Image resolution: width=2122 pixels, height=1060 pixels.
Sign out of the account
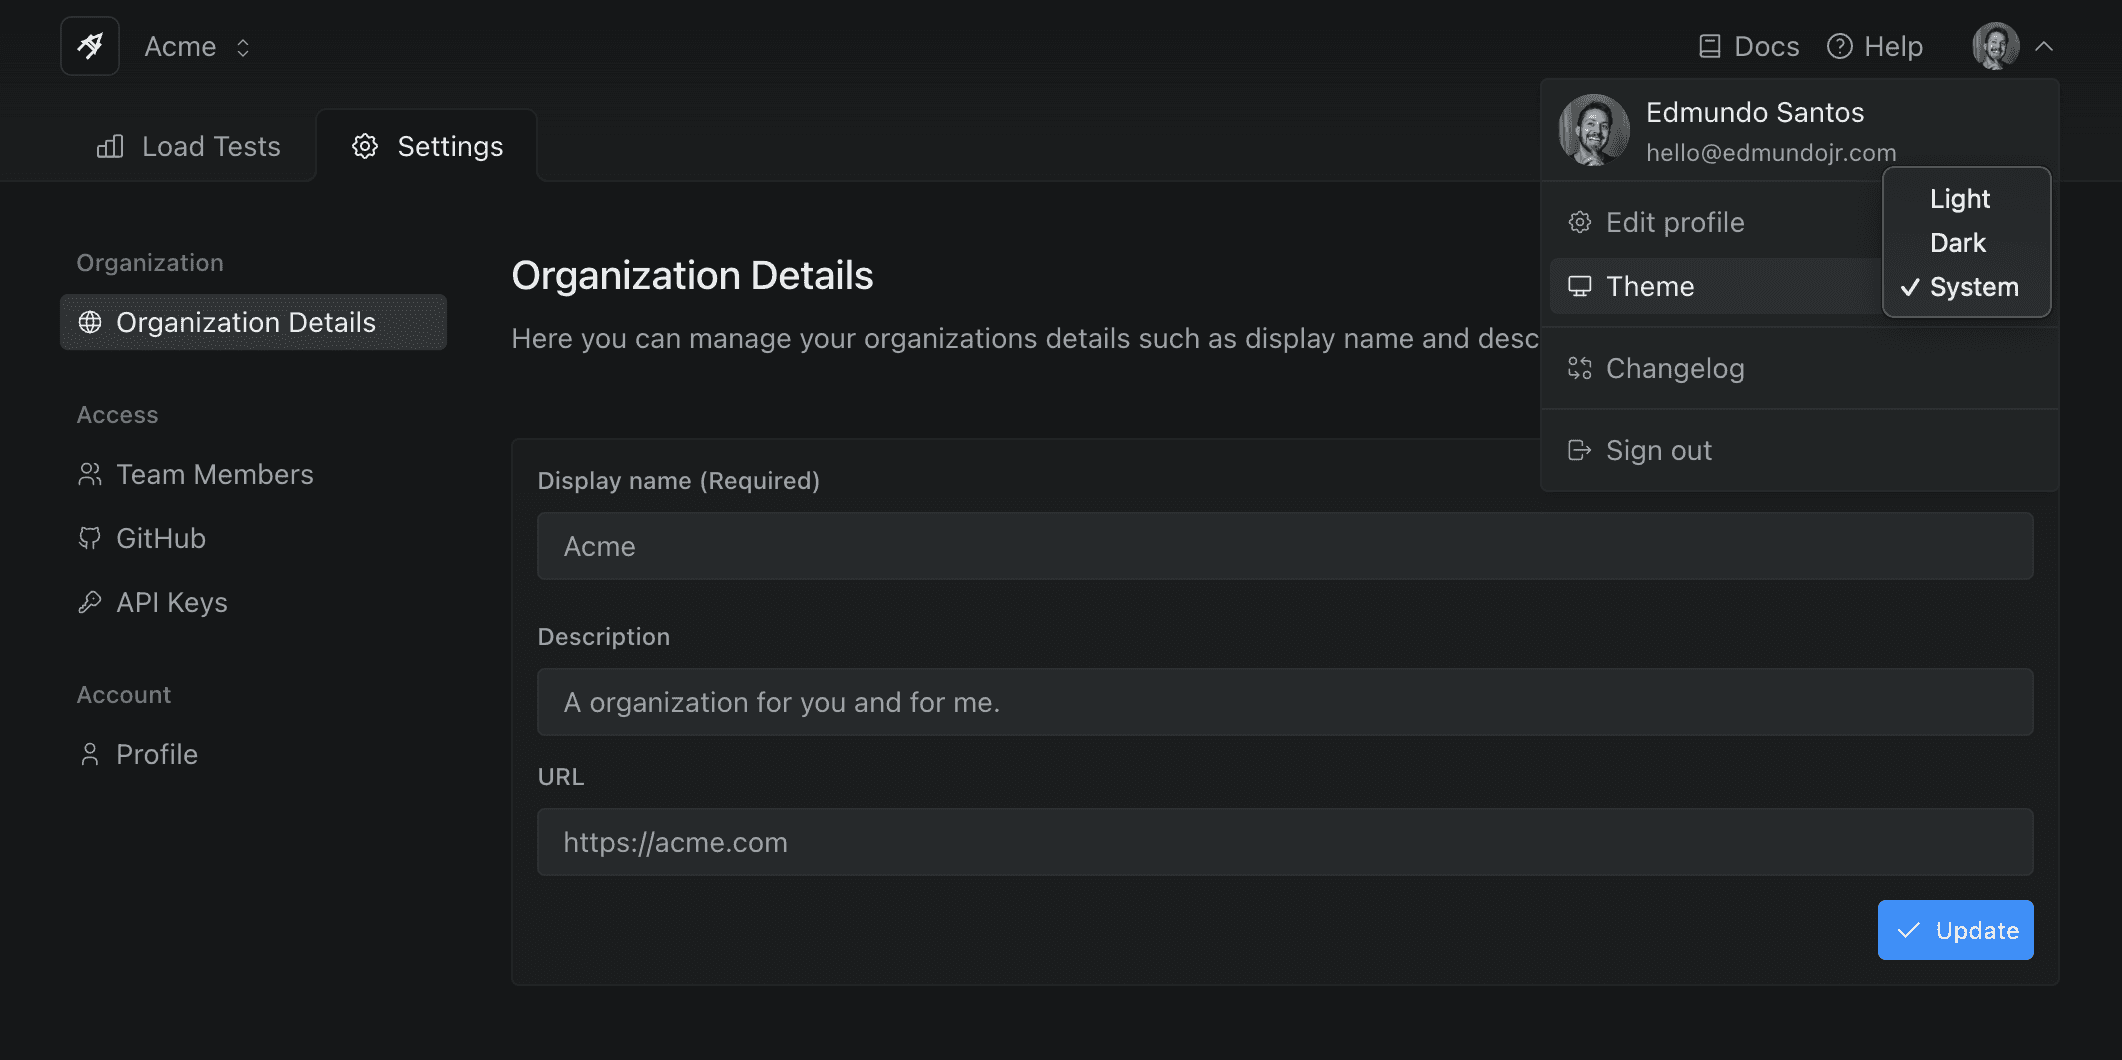tap(1658, 450)
